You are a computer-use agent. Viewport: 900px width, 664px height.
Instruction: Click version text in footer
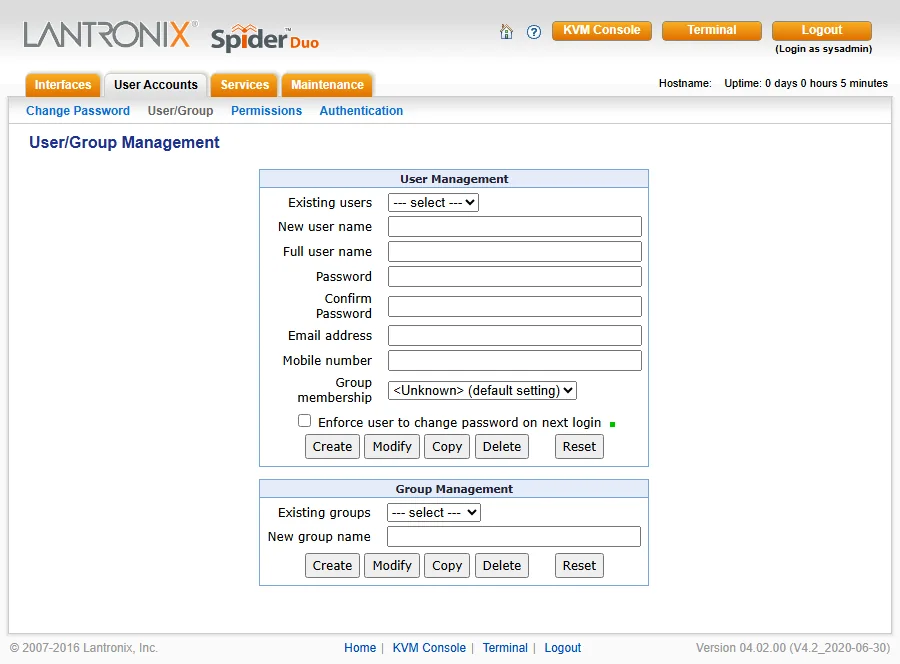(x=793, y=648)
